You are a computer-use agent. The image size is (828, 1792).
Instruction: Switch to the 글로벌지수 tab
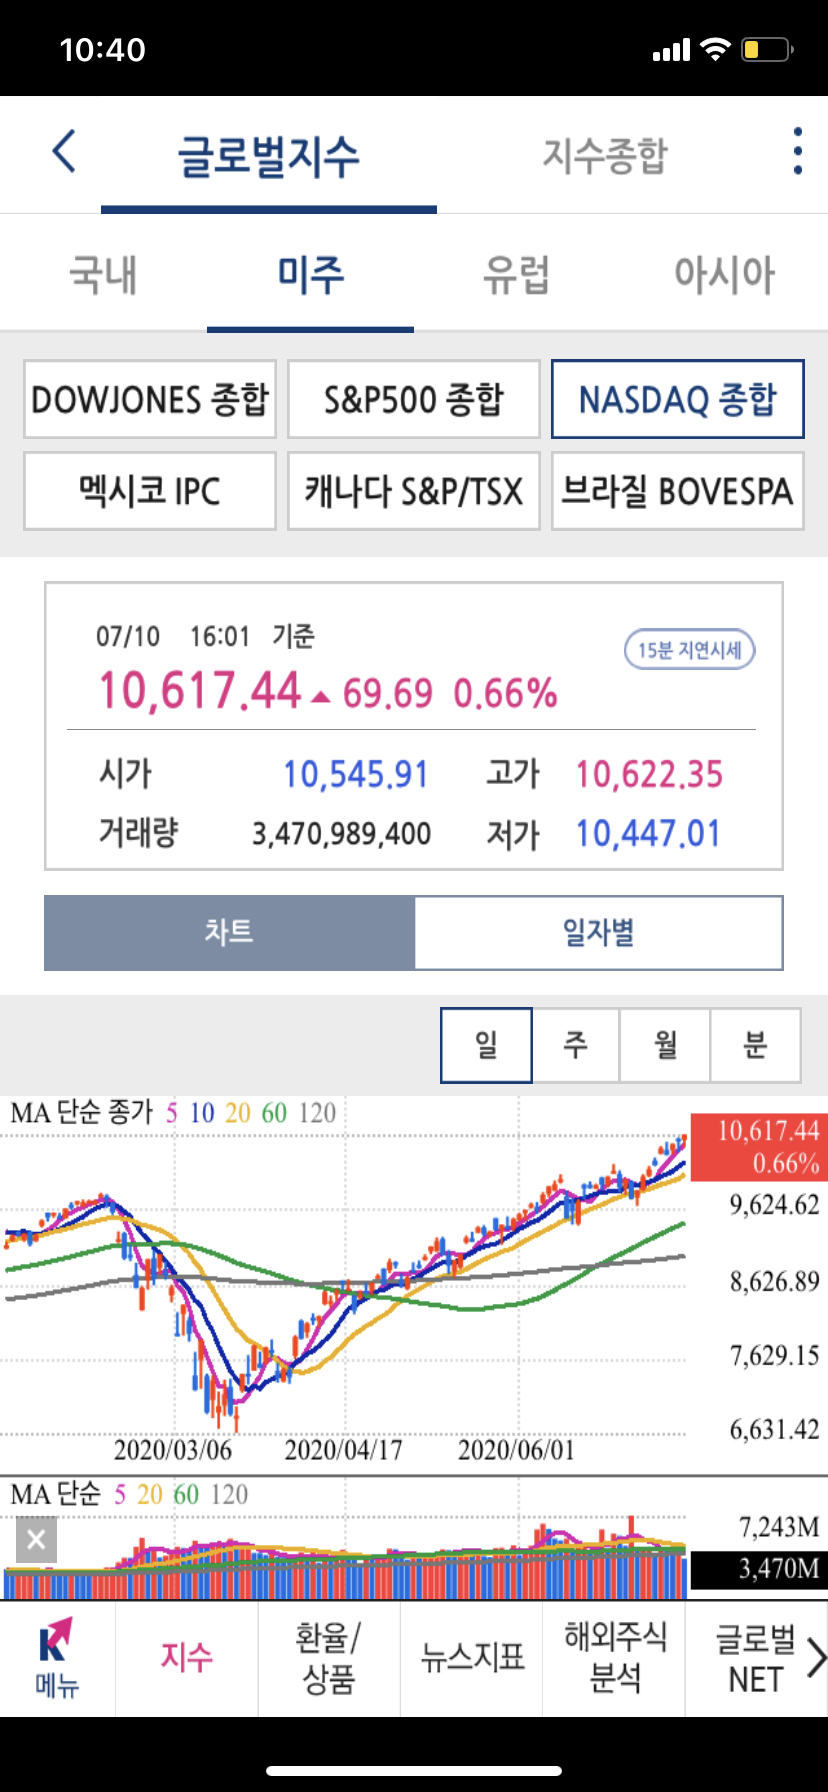coord(268,156)
